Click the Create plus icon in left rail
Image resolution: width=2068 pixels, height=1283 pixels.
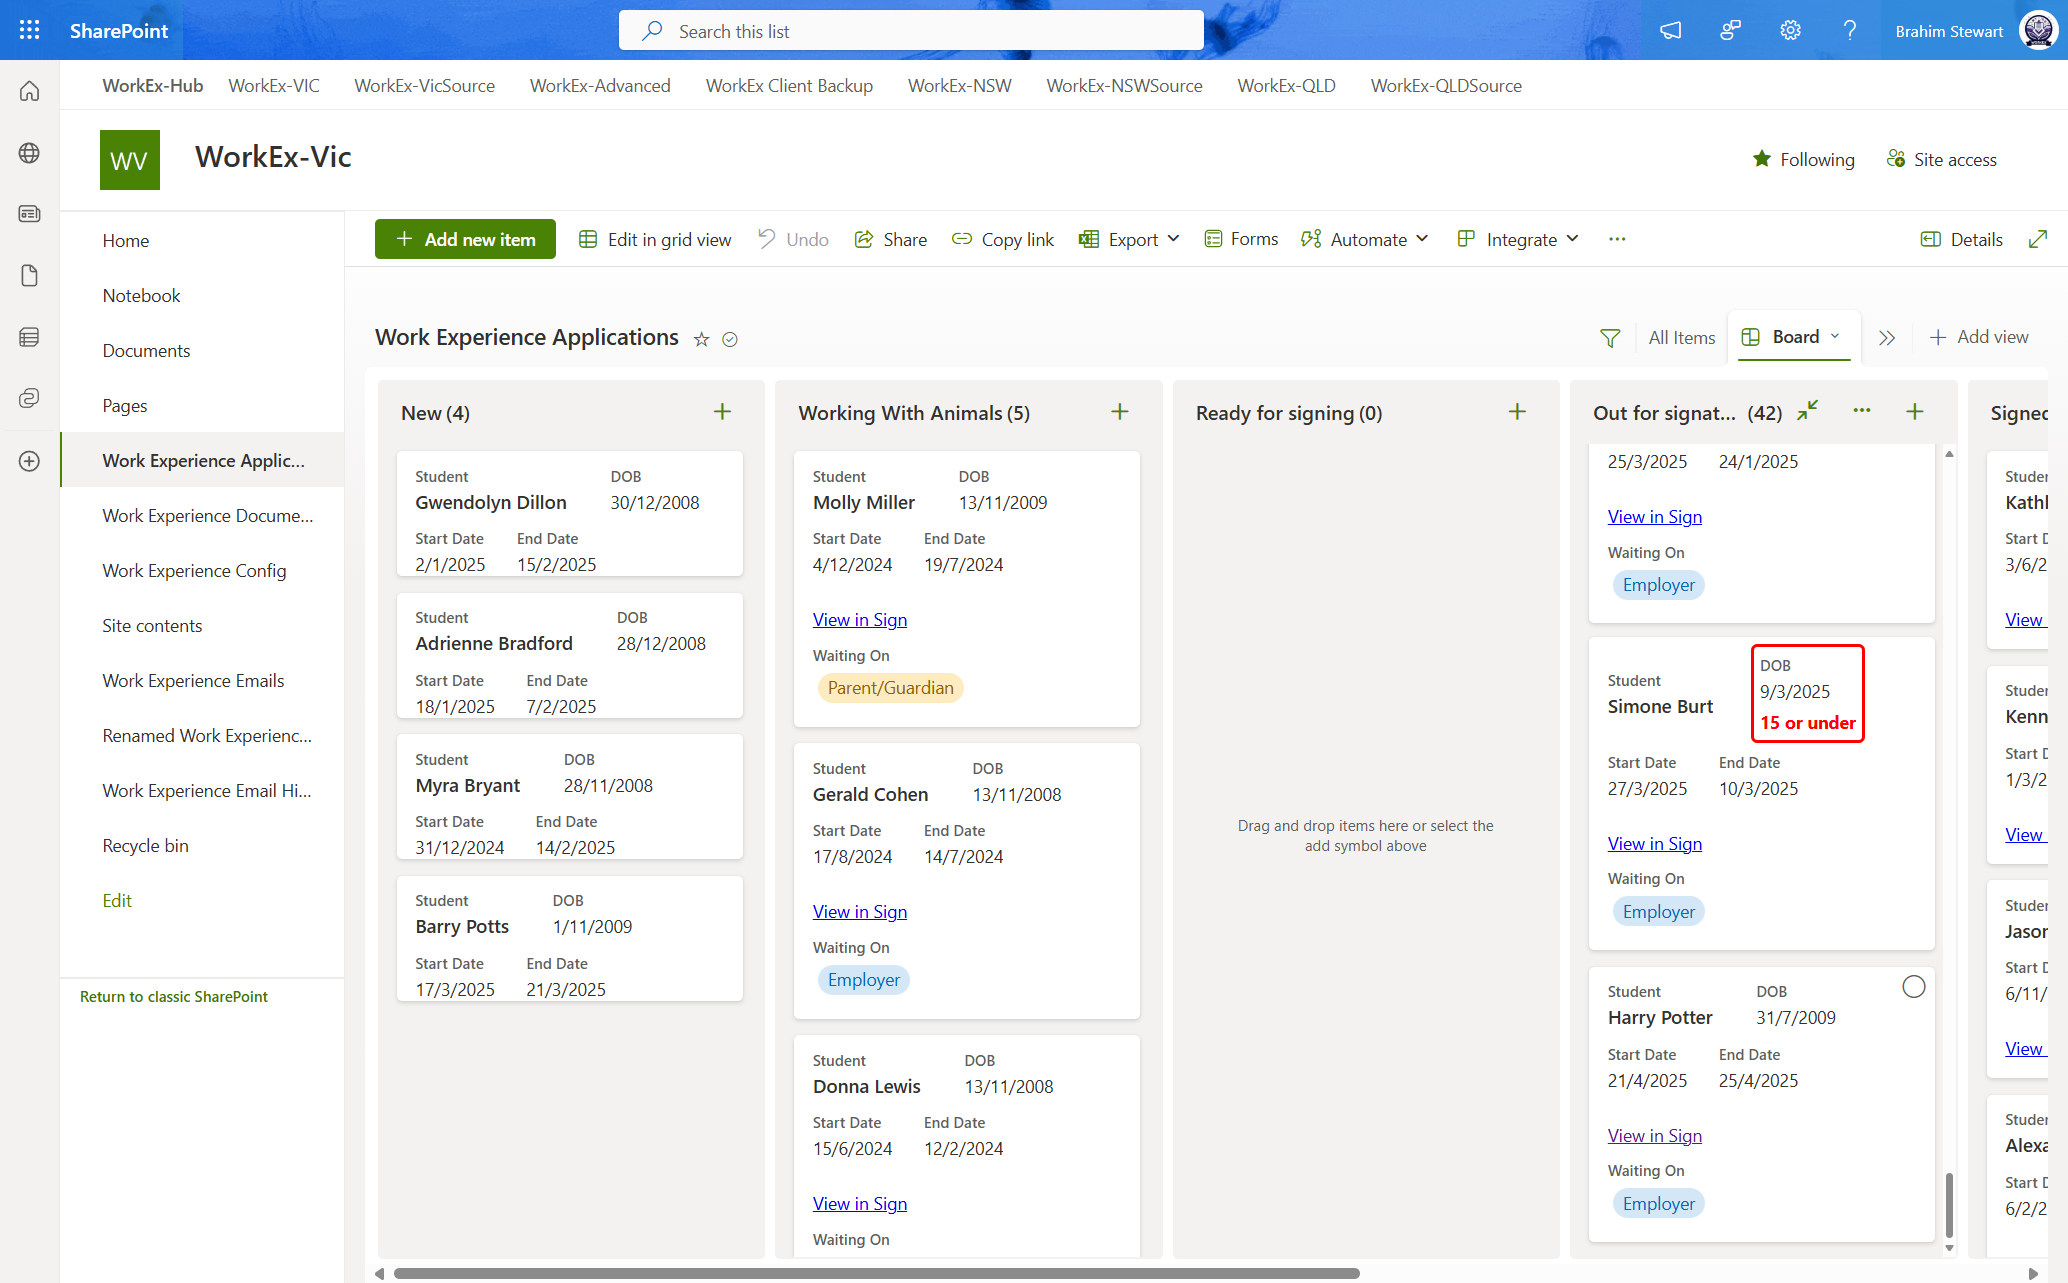coord(29,461)
